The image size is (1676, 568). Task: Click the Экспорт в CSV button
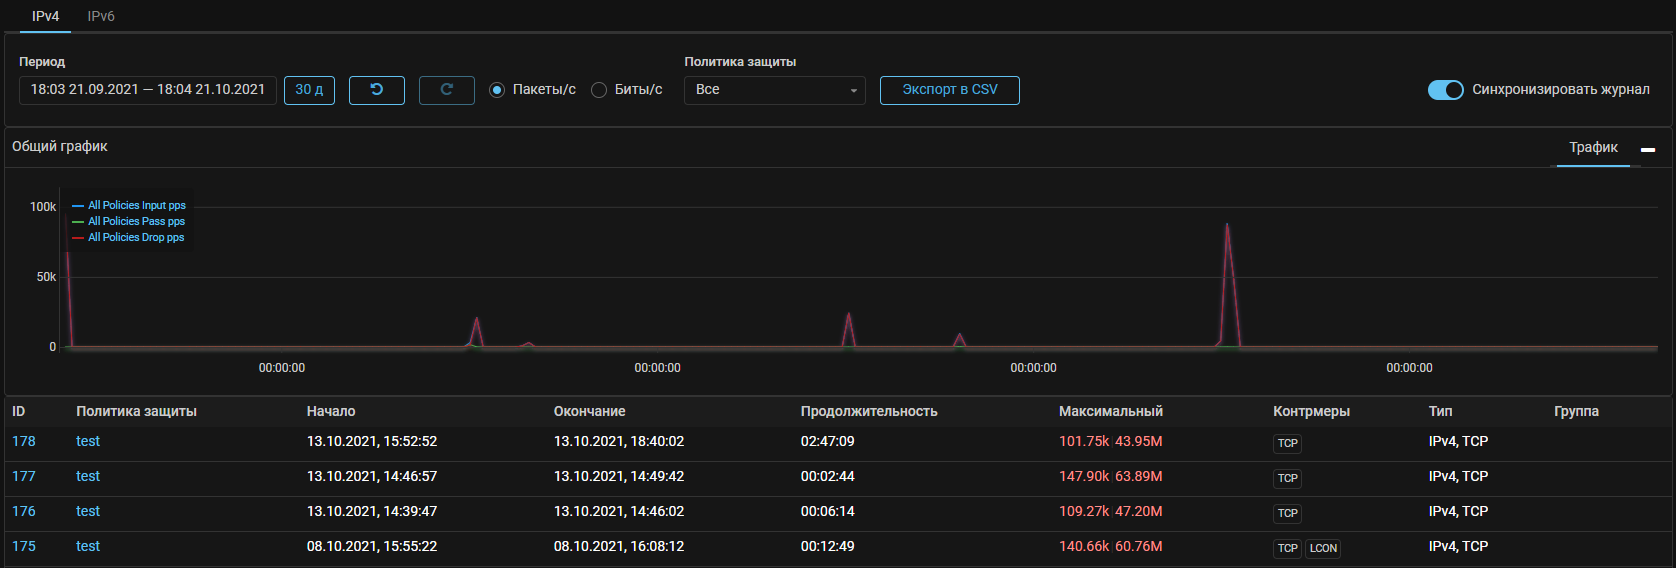pos(949,90)
